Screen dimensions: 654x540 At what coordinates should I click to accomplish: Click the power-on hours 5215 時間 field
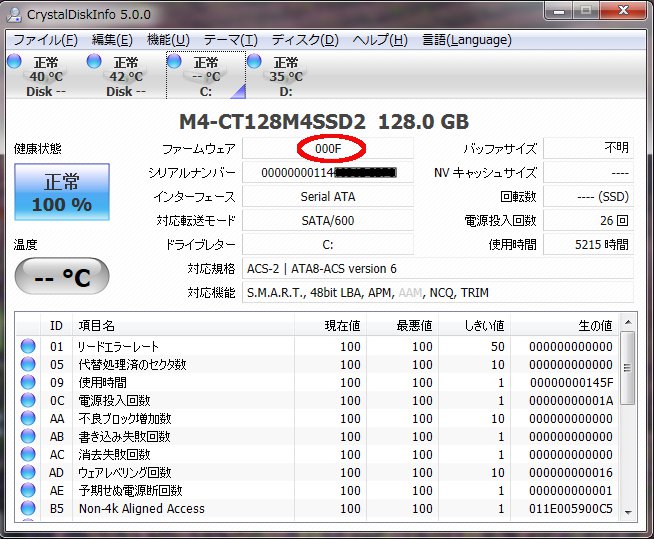pos(588,244)
